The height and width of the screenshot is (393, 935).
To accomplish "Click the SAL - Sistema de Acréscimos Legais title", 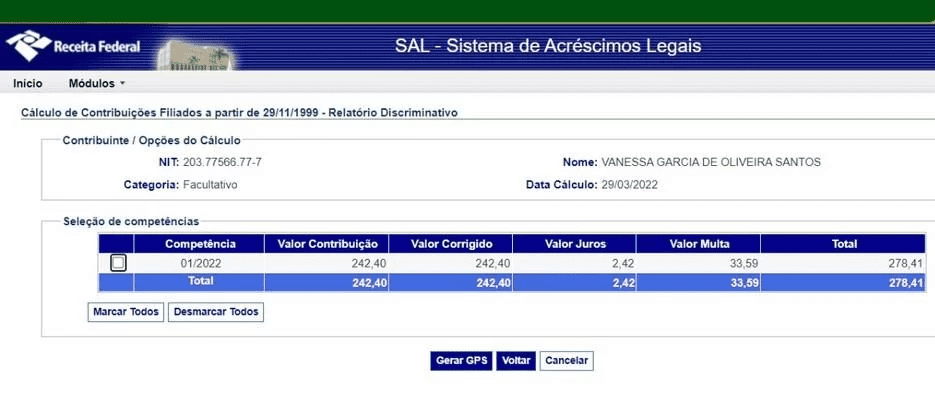I will pos(548,46).
